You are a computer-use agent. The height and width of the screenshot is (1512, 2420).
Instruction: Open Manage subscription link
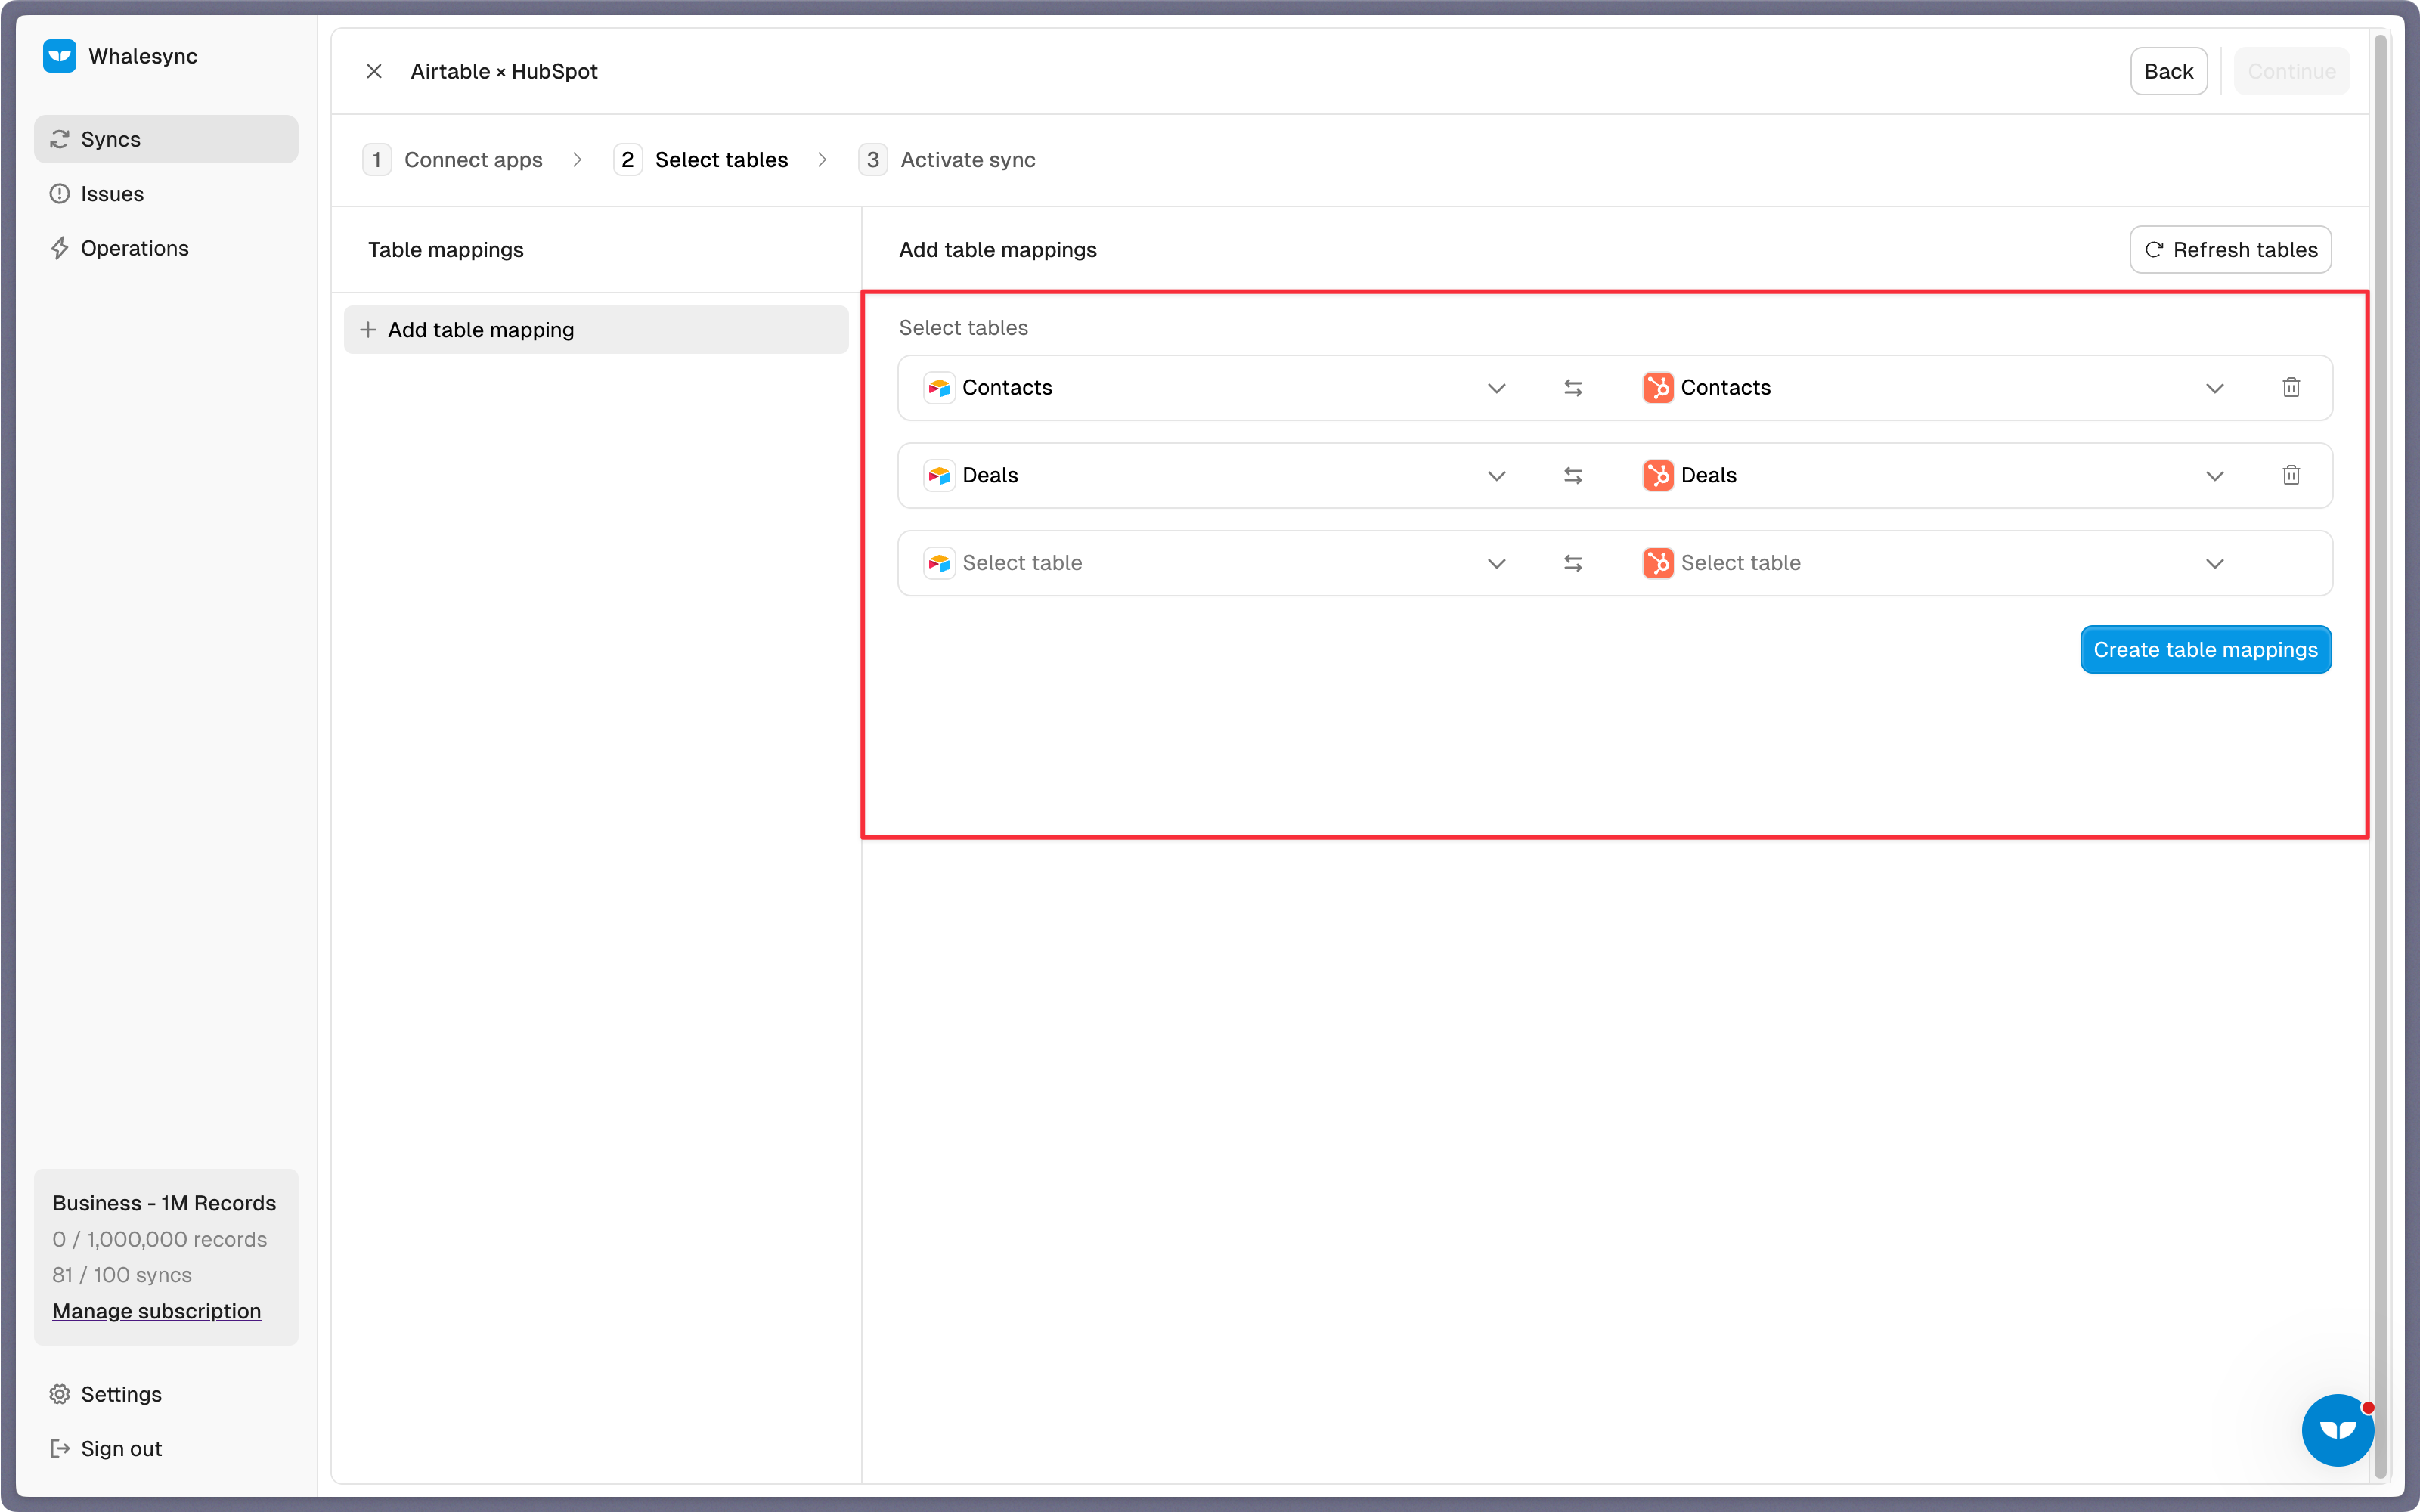click(x=156, y=1311)
